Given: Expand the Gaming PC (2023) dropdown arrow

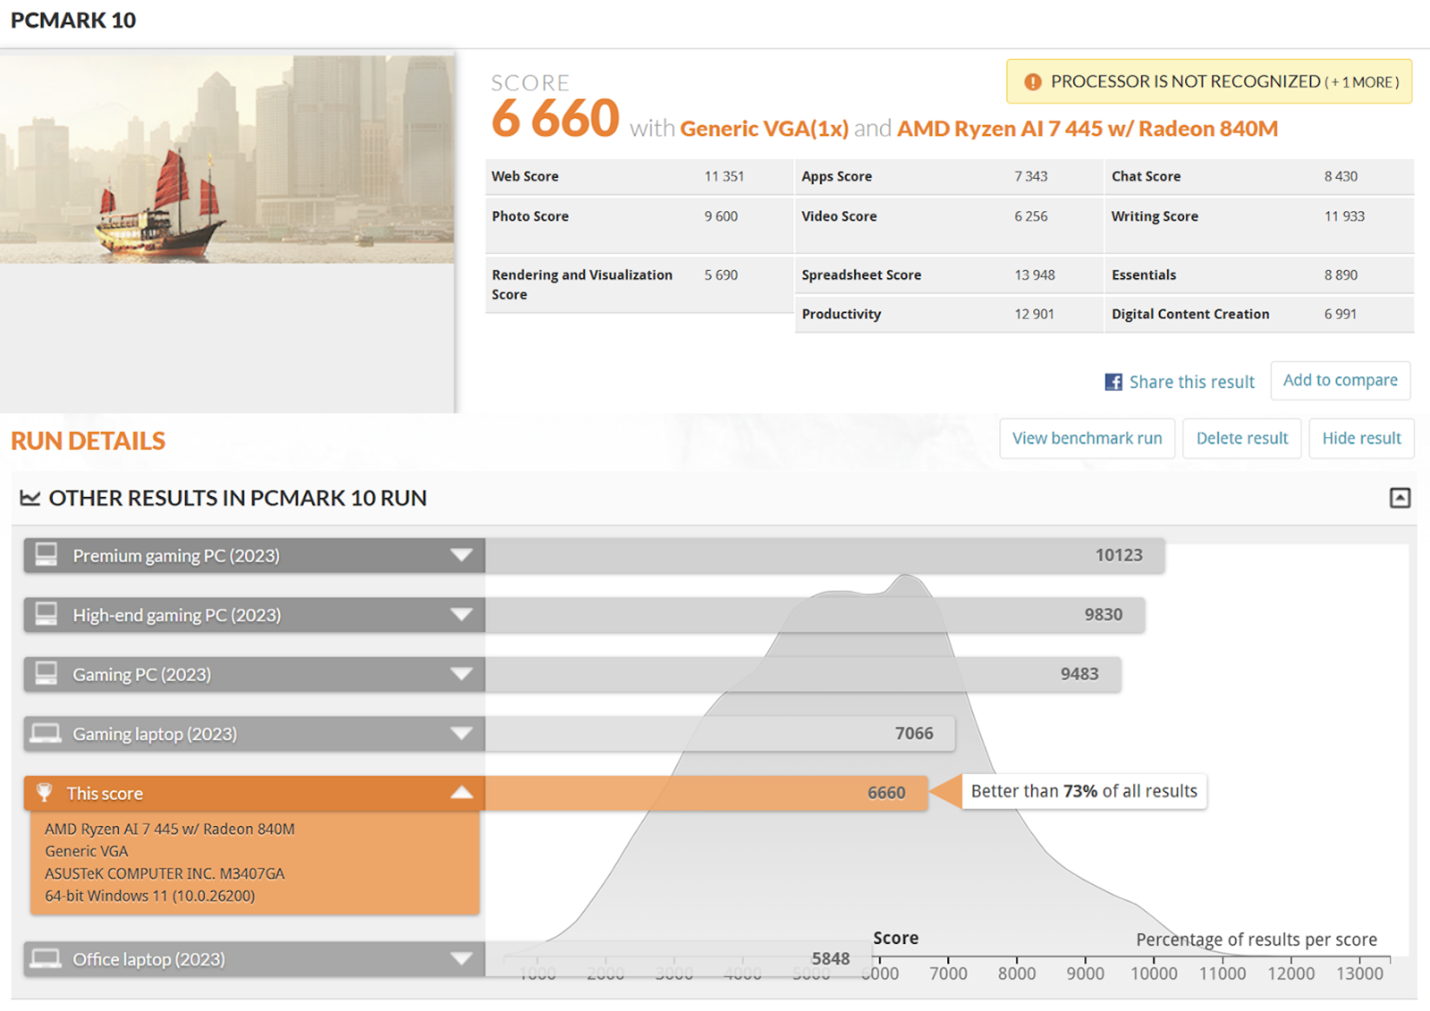Looking at the screenshot, I should [461, 674].
